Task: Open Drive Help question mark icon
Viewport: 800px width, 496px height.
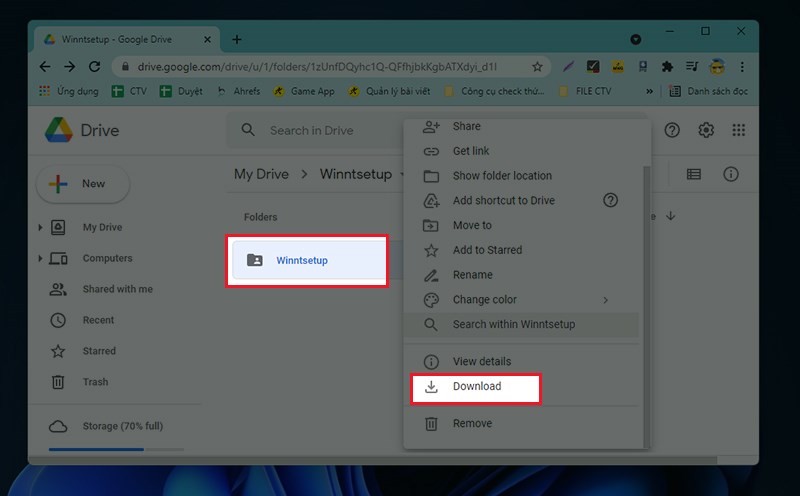Action: coord(672,130)
